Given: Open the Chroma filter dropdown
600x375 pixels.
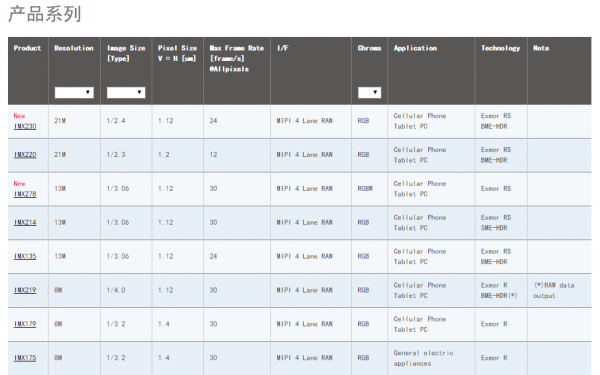Looking at the screenshot, I should coord(369,92).
